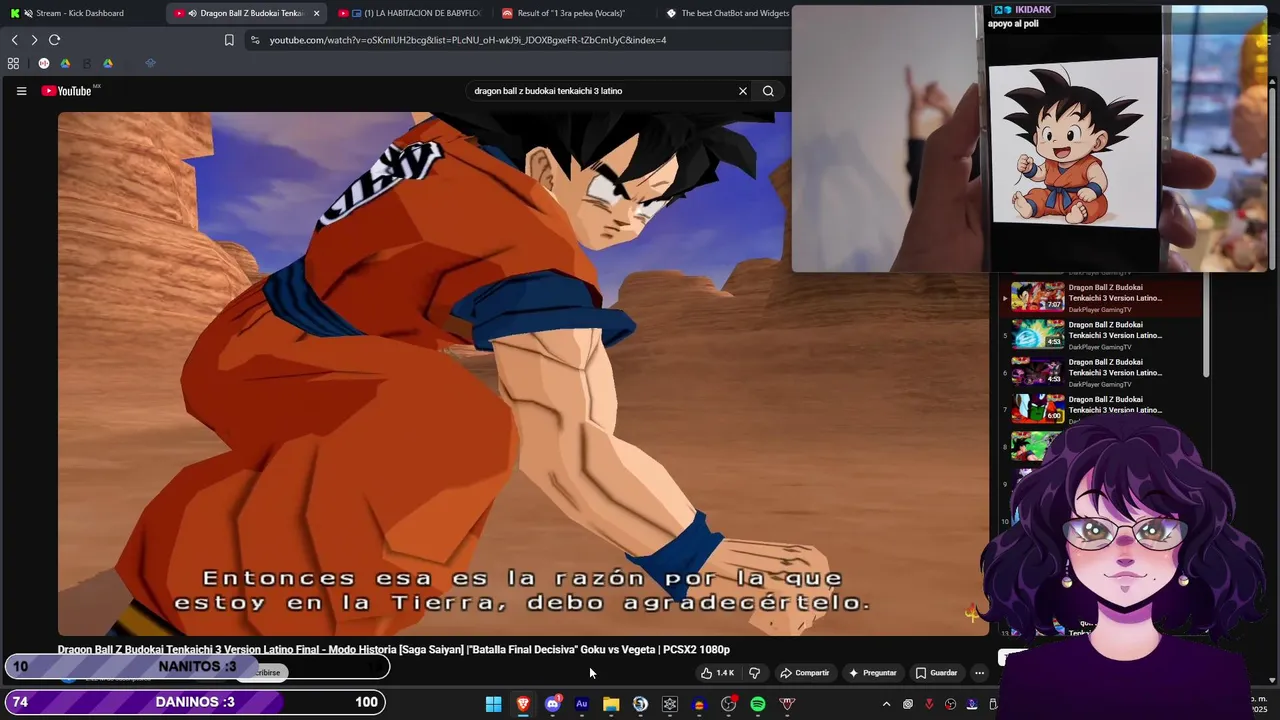Open the circular icon with red badge
Image resolution: width=1280 pixels, height=720 pixels.
tap(729, 704)
